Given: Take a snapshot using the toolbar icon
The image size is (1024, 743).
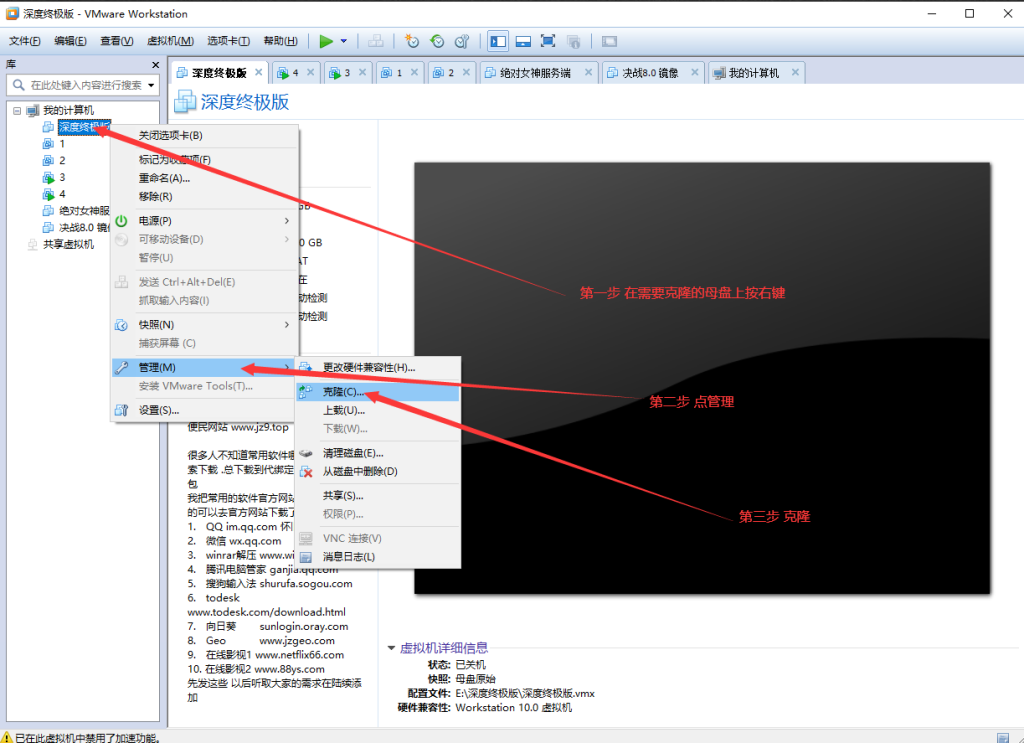Looking at the screenshot, I should point(411,41).
